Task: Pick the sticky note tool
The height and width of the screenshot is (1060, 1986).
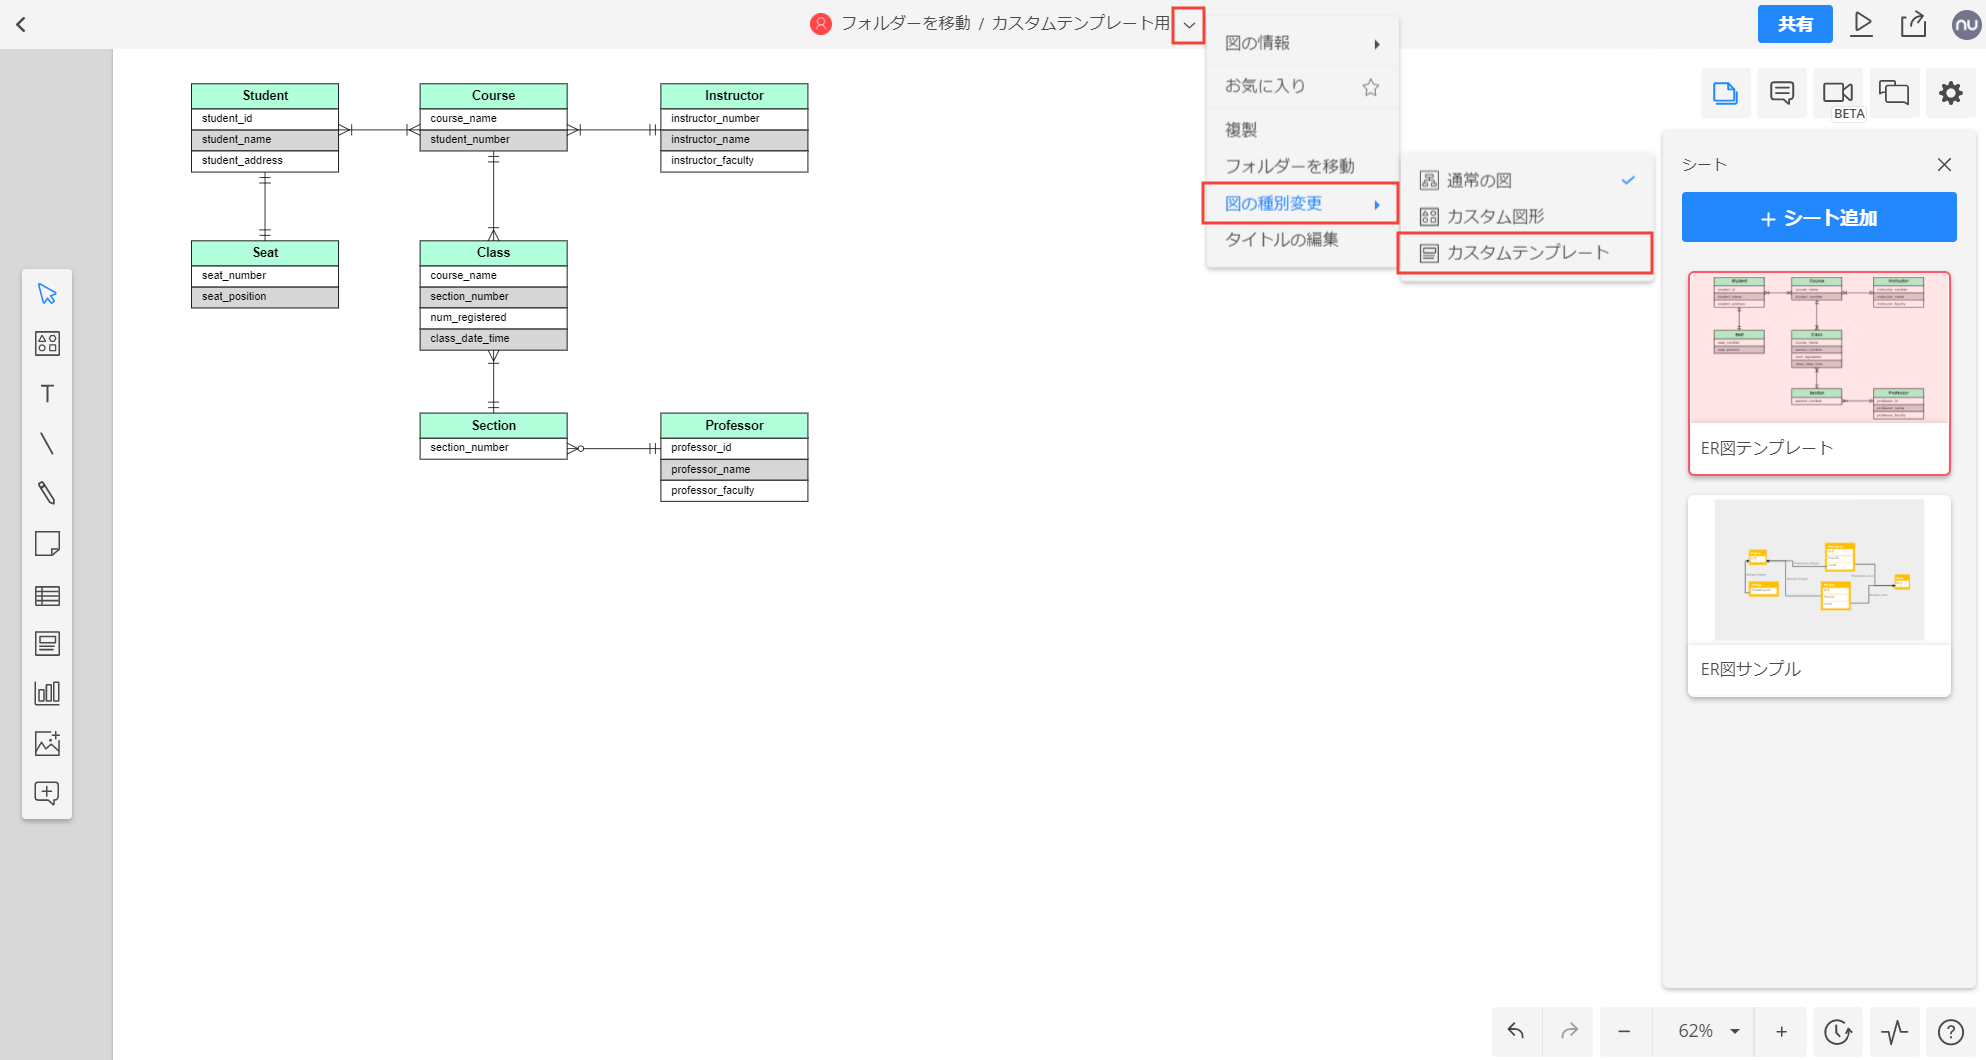Action: point(47,544)
